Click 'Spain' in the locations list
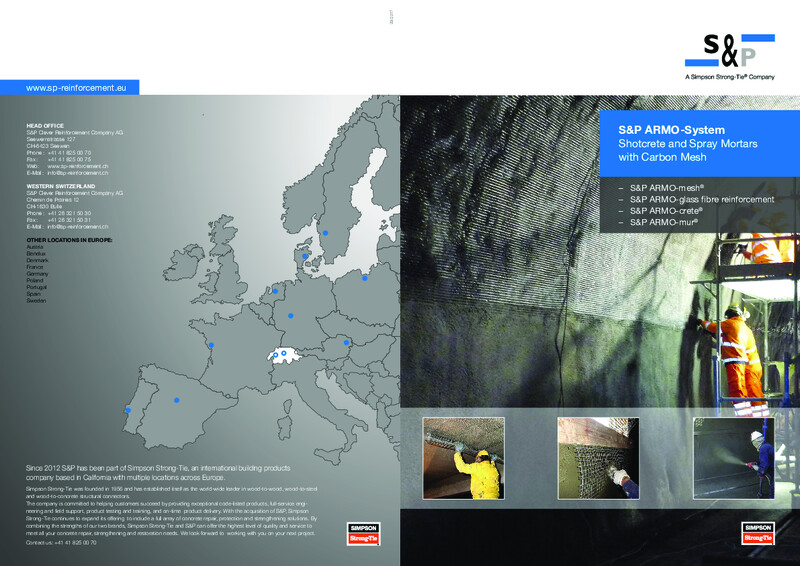The image size is (800, 566). (x=33, y=294)
